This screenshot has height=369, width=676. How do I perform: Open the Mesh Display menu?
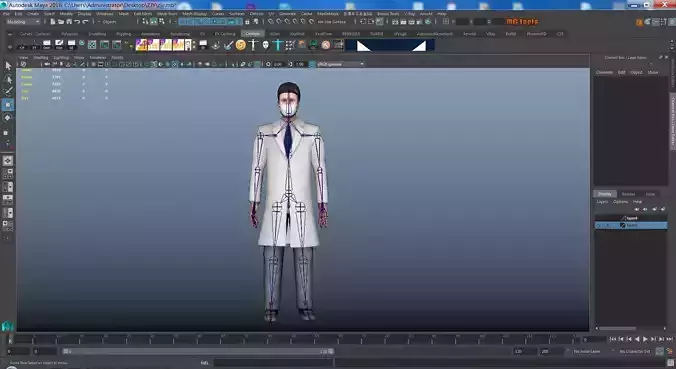click(x=194, y=14)
